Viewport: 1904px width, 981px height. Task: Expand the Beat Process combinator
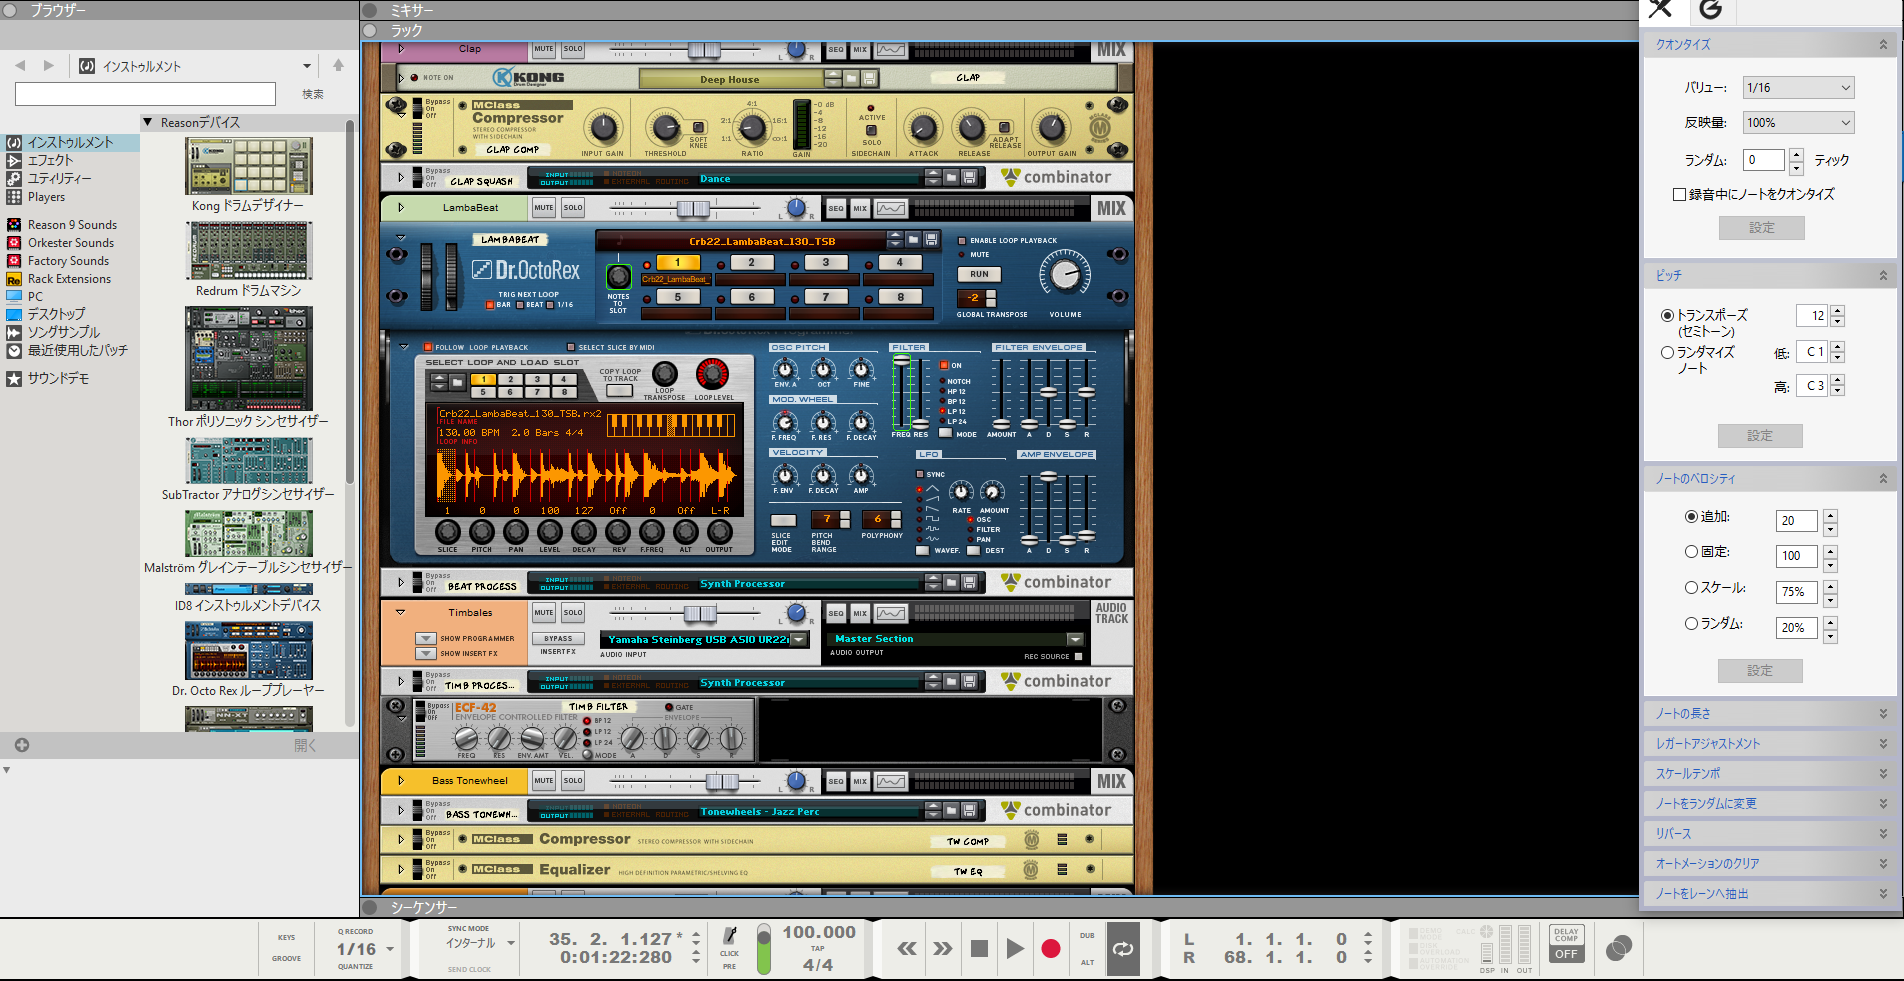pos(401,582)
